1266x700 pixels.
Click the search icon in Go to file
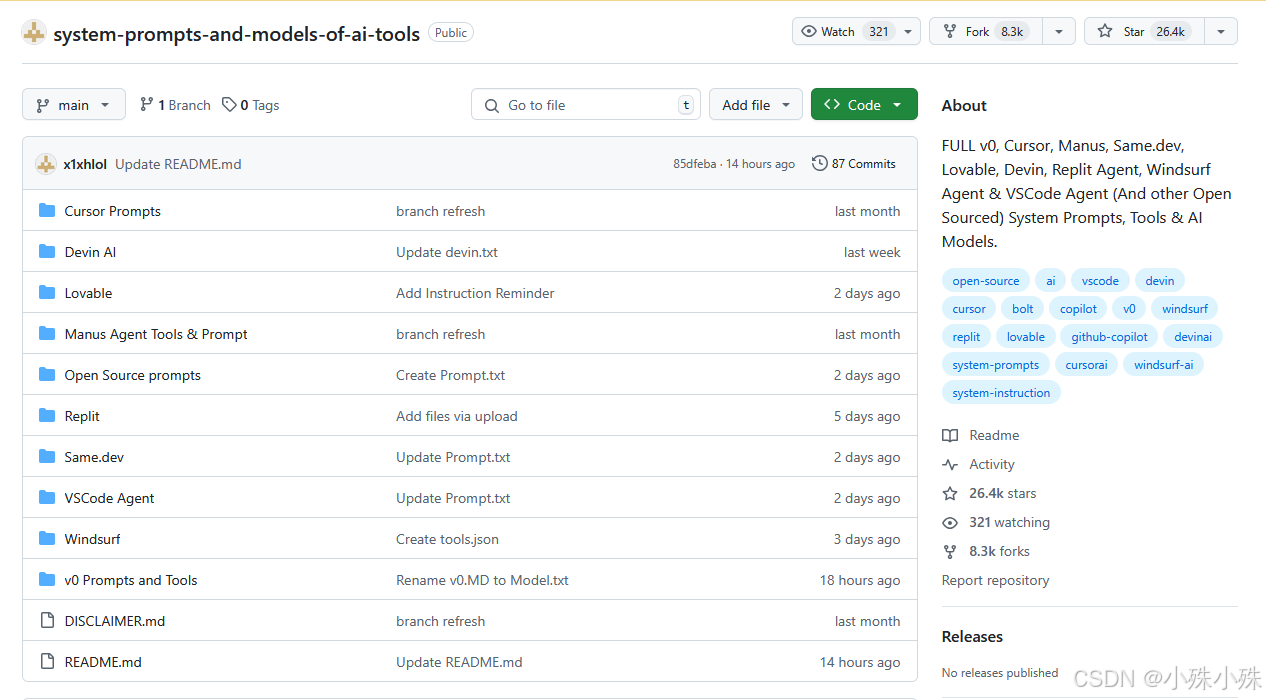[x=491, y=105]
